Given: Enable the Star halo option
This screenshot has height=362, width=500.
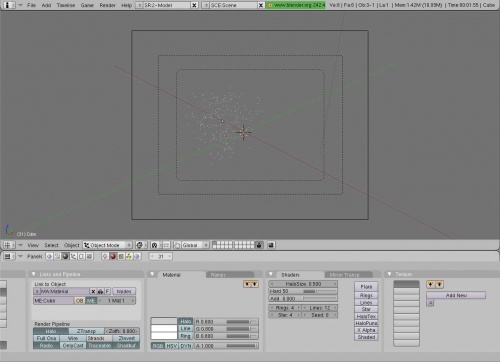Looking at the screenshot, I should 366,309.
